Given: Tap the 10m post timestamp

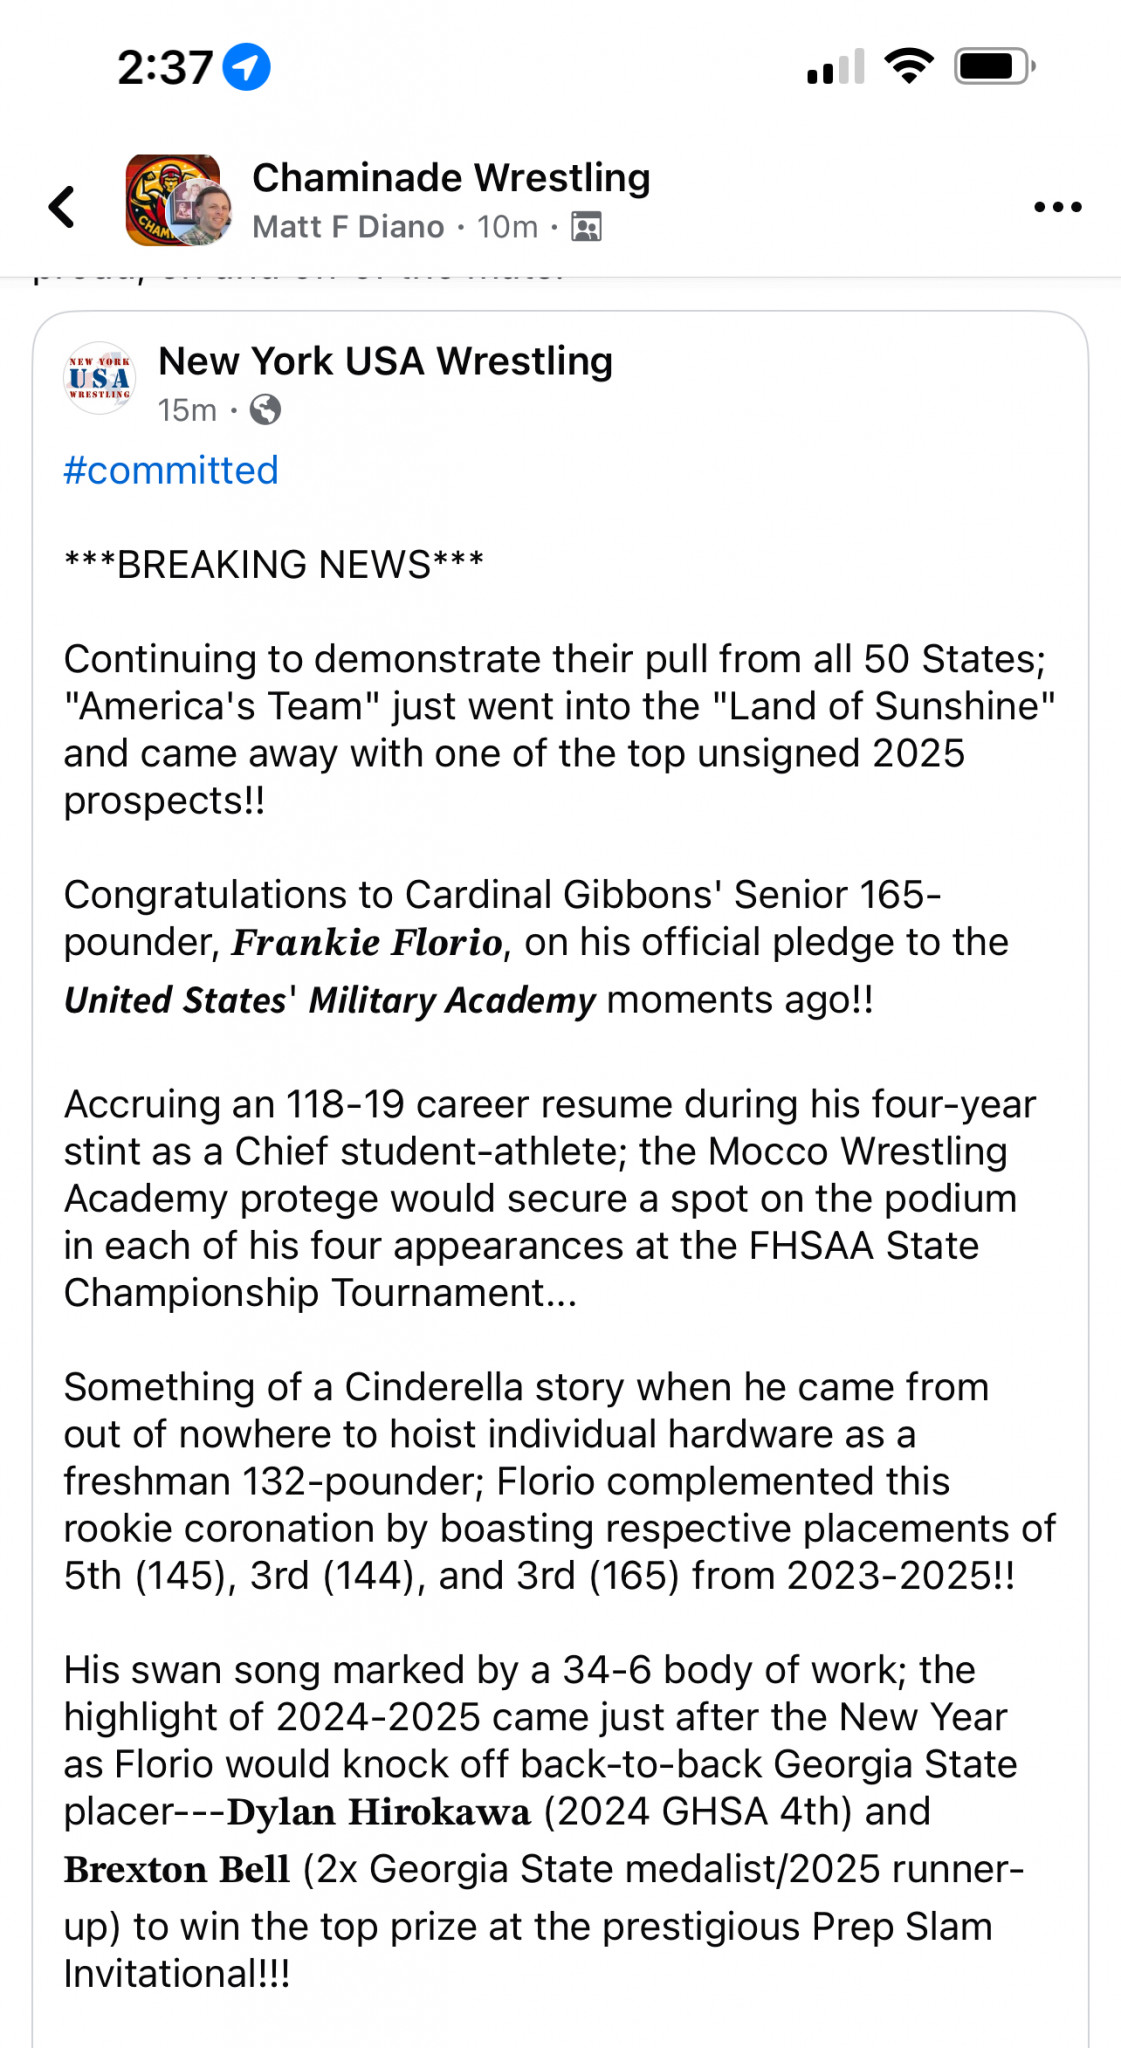Looking at the screenshot, I should (x=507, y=227).
